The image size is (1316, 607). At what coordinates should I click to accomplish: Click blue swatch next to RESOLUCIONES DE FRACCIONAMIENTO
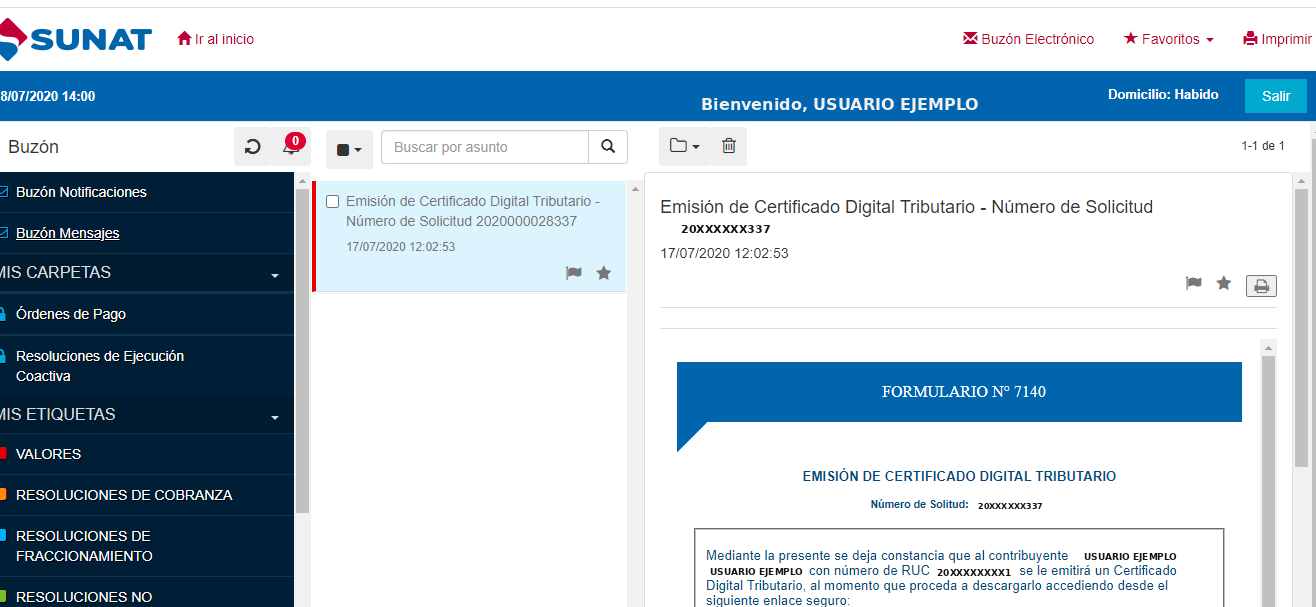pos(3,536)
